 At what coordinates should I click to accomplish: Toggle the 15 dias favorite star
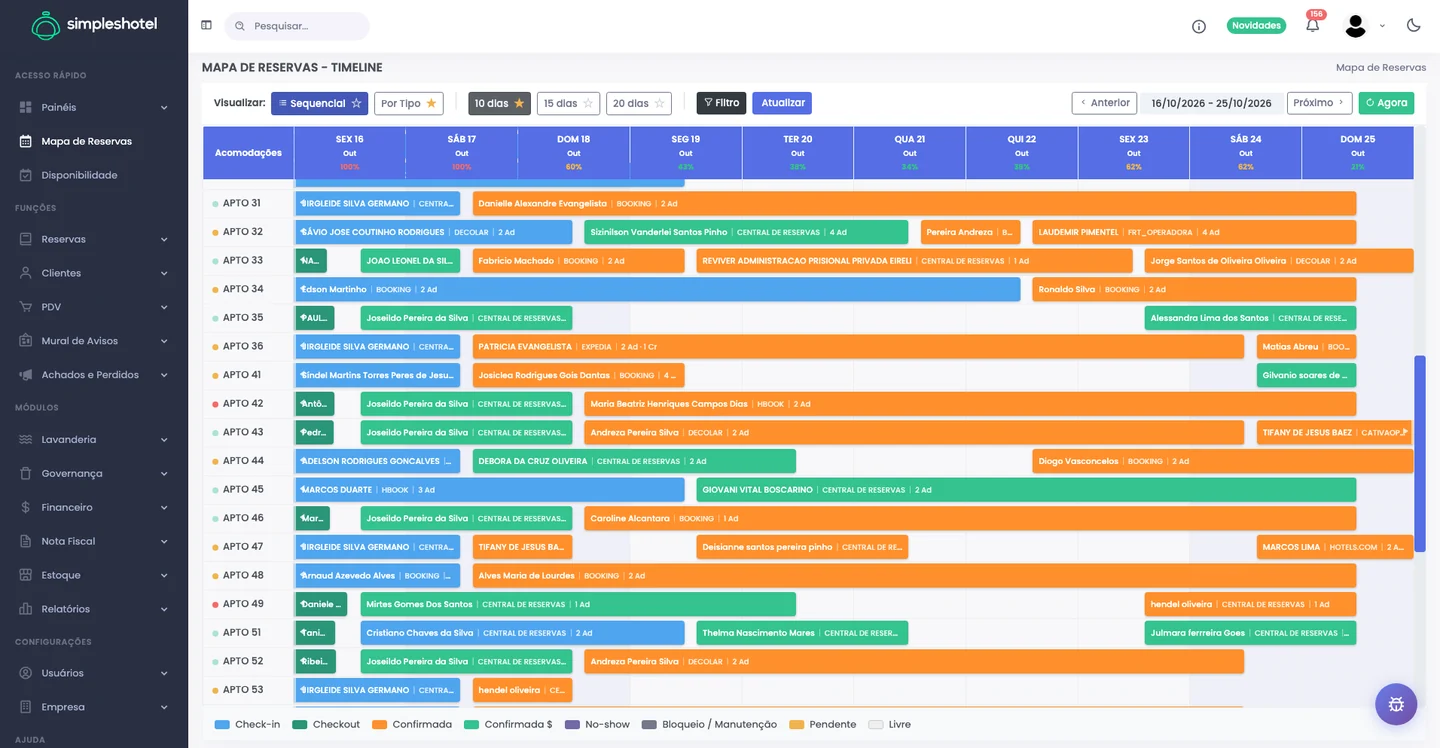pyautogui.click(x=587, y=103)
